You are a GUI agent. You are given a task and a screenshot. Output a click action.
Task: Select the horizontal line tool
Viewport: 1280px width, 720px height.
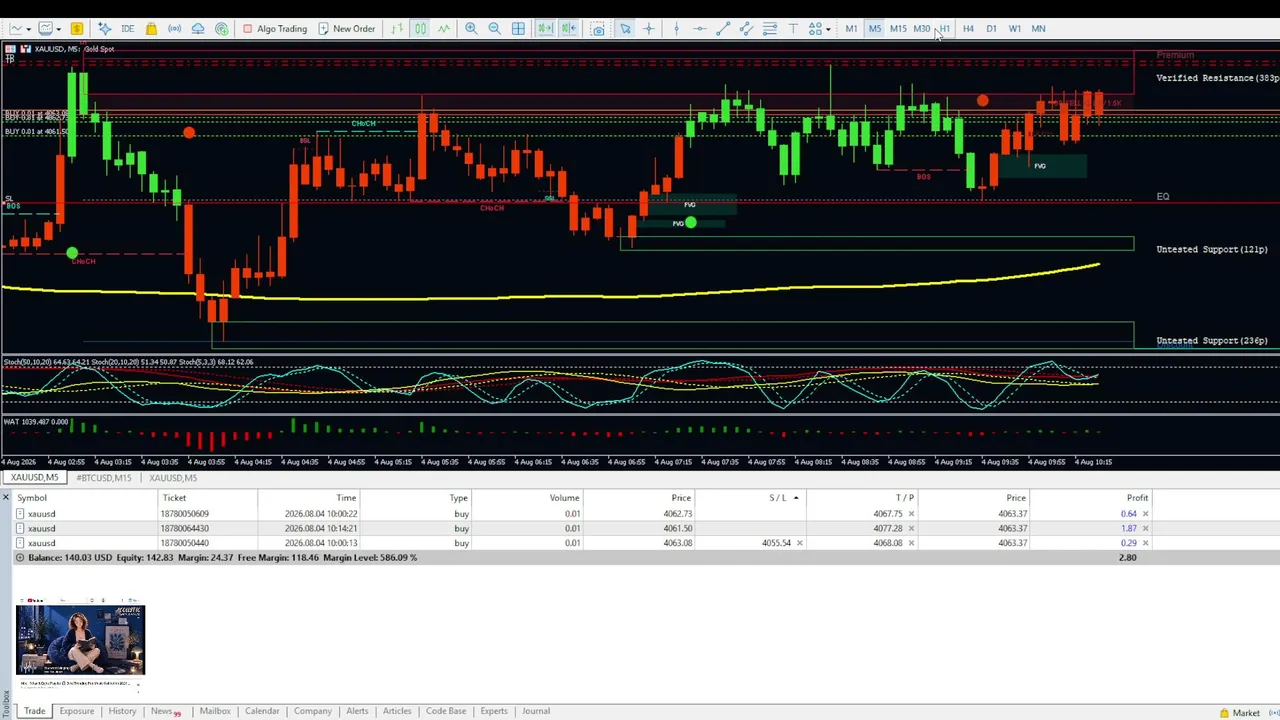pos(699,29)
